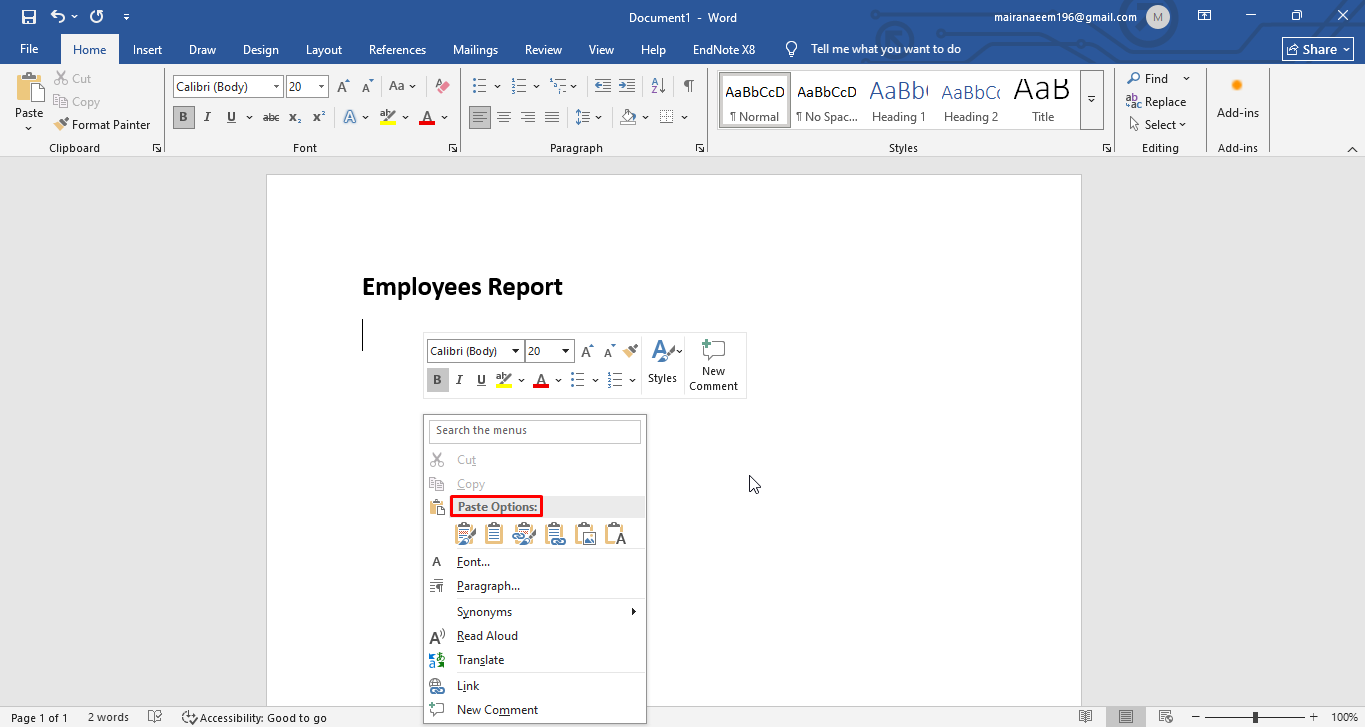Choose the Picture paste option
Image resolution: width=1365 pixels, height=727 pixels.
click(x=586, y=534)
